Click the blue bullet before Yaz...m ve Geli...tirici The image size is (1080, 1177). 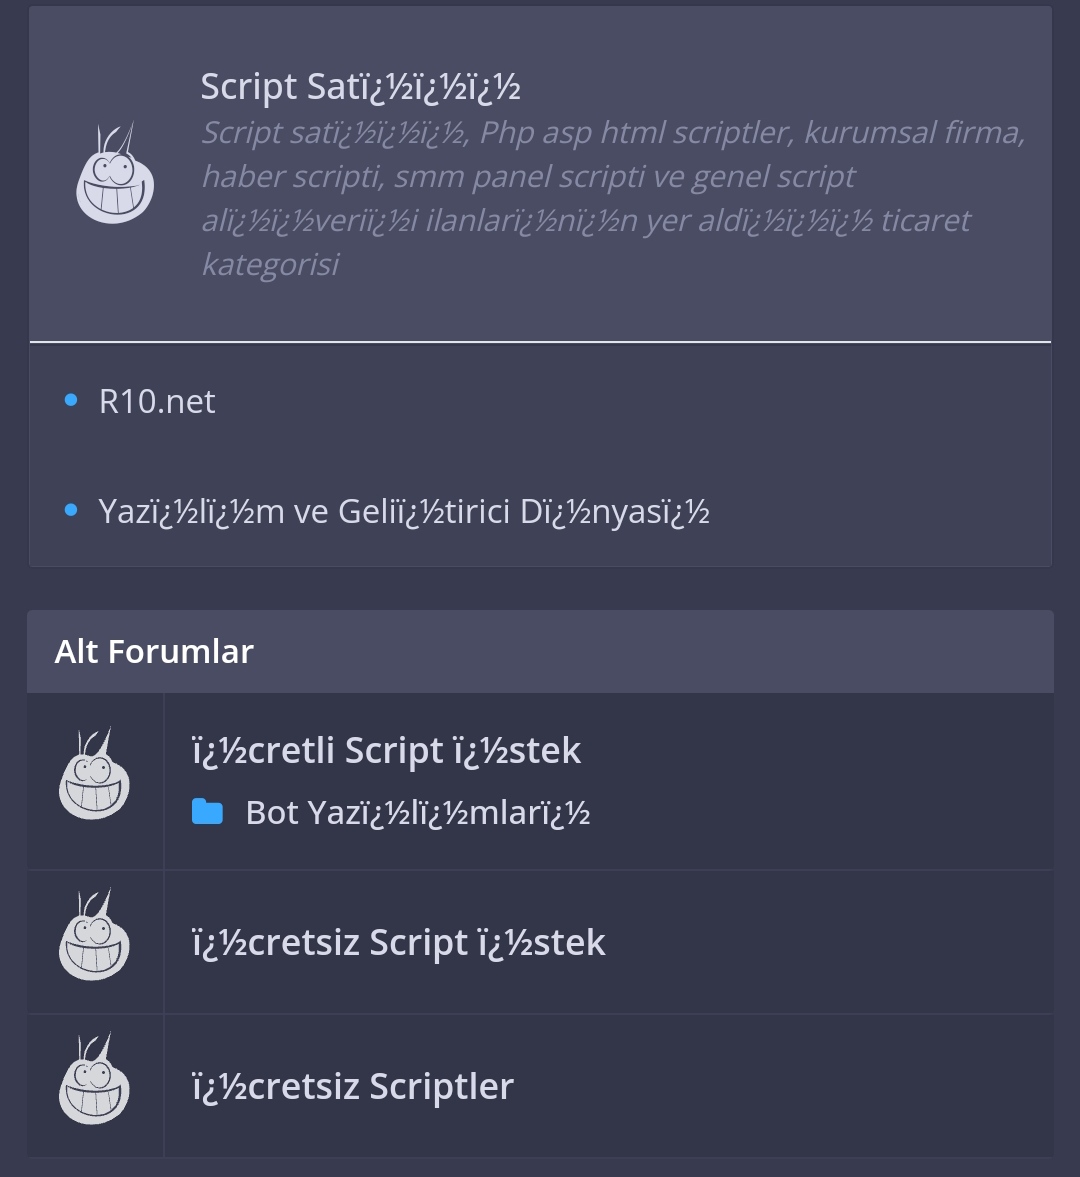pos(71,510)
